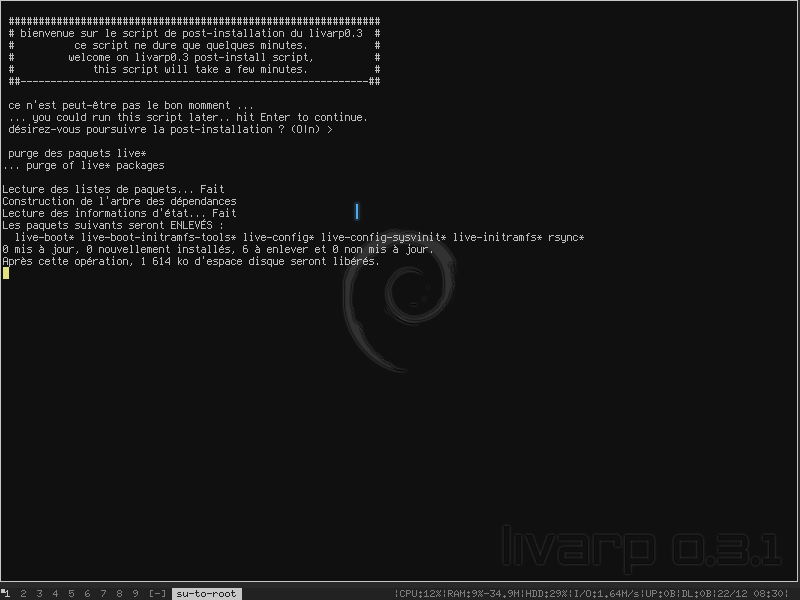This screenshot has width=800, height=600.
Task: Click 'Lecture des listes de paquets... Fait'
Action: click(x=113, y=189)
